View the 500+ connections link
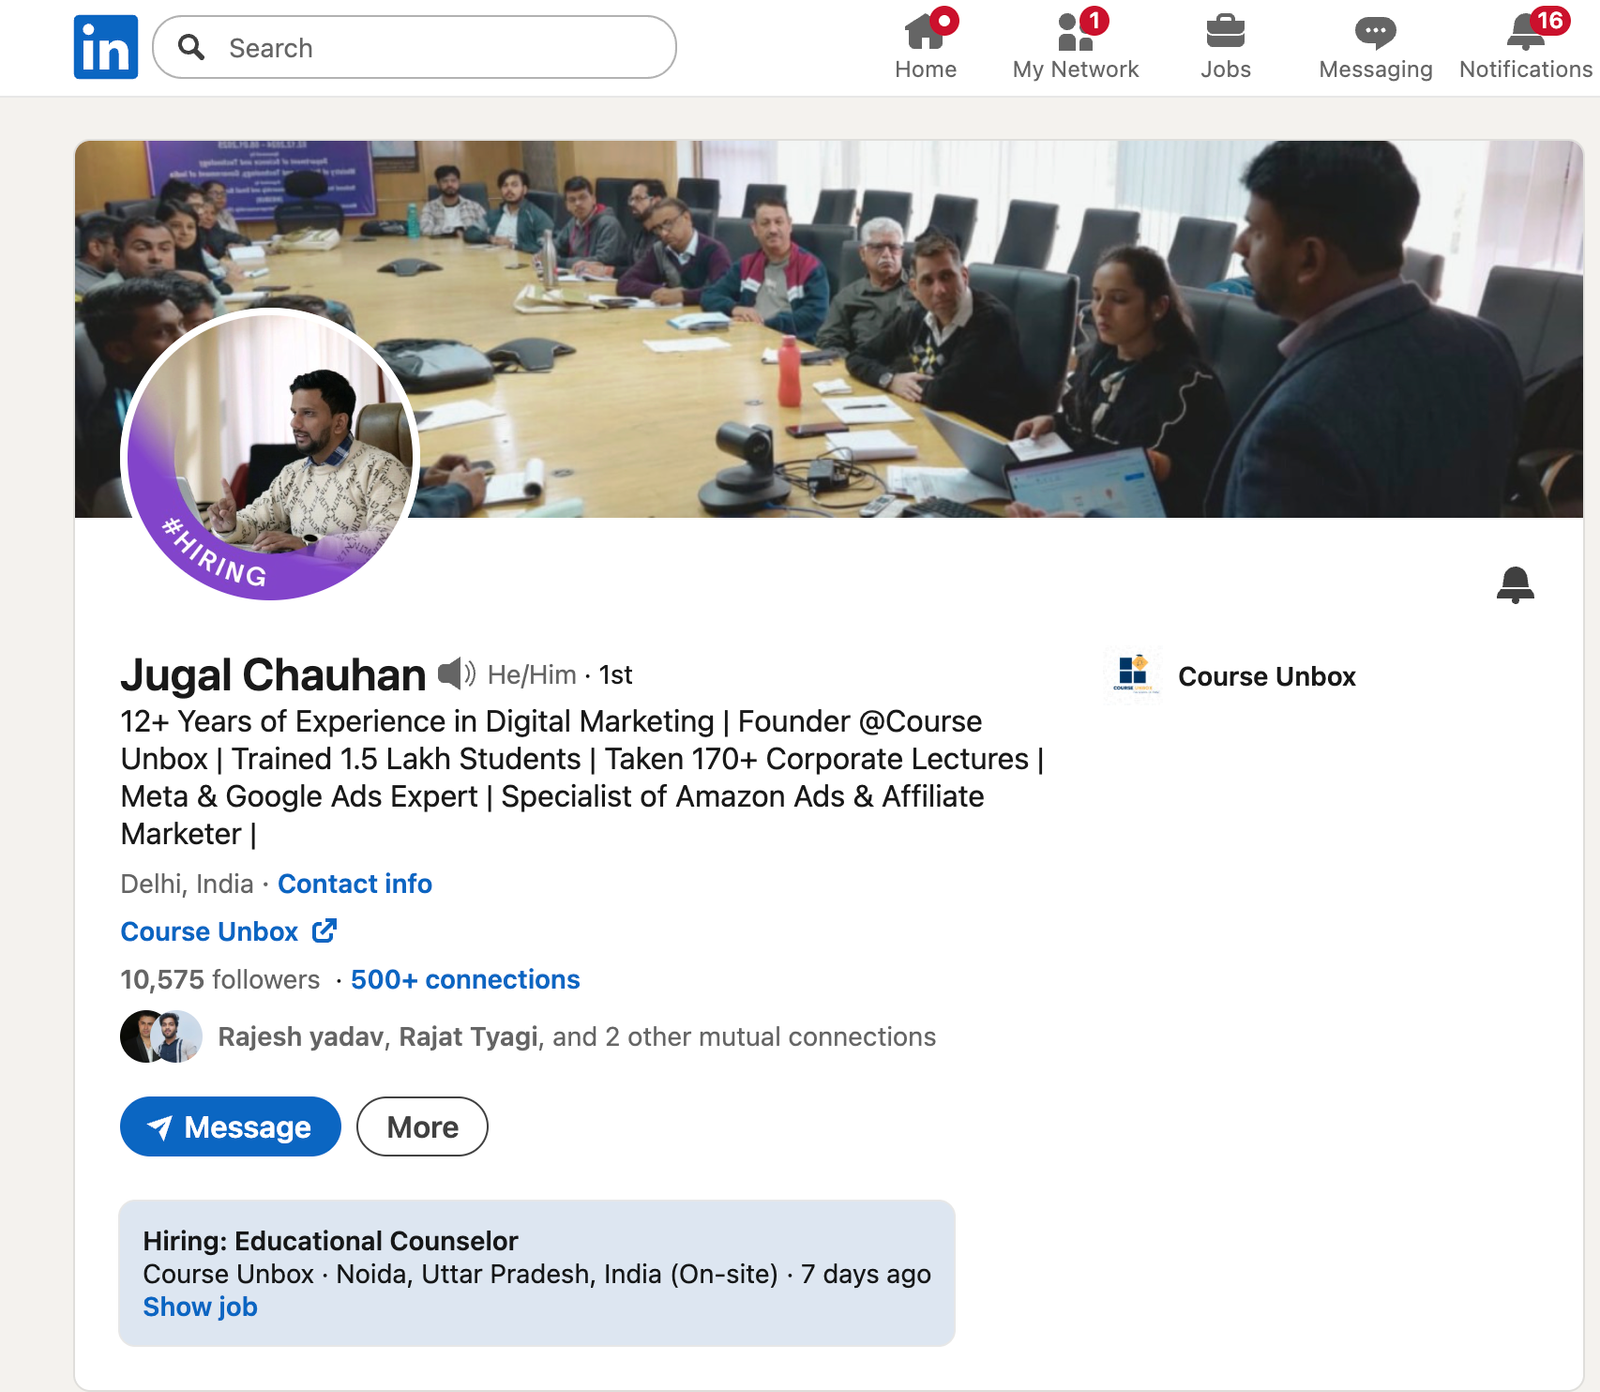This screenshot has height=1392, width=1600. pyautogui.click(x=465, y=980)
